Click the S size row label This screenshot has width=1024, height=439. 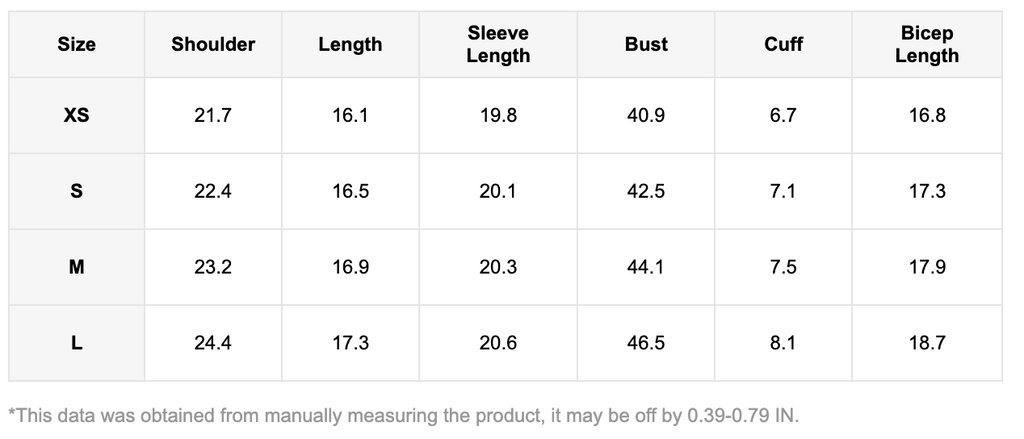pos(77,191)
